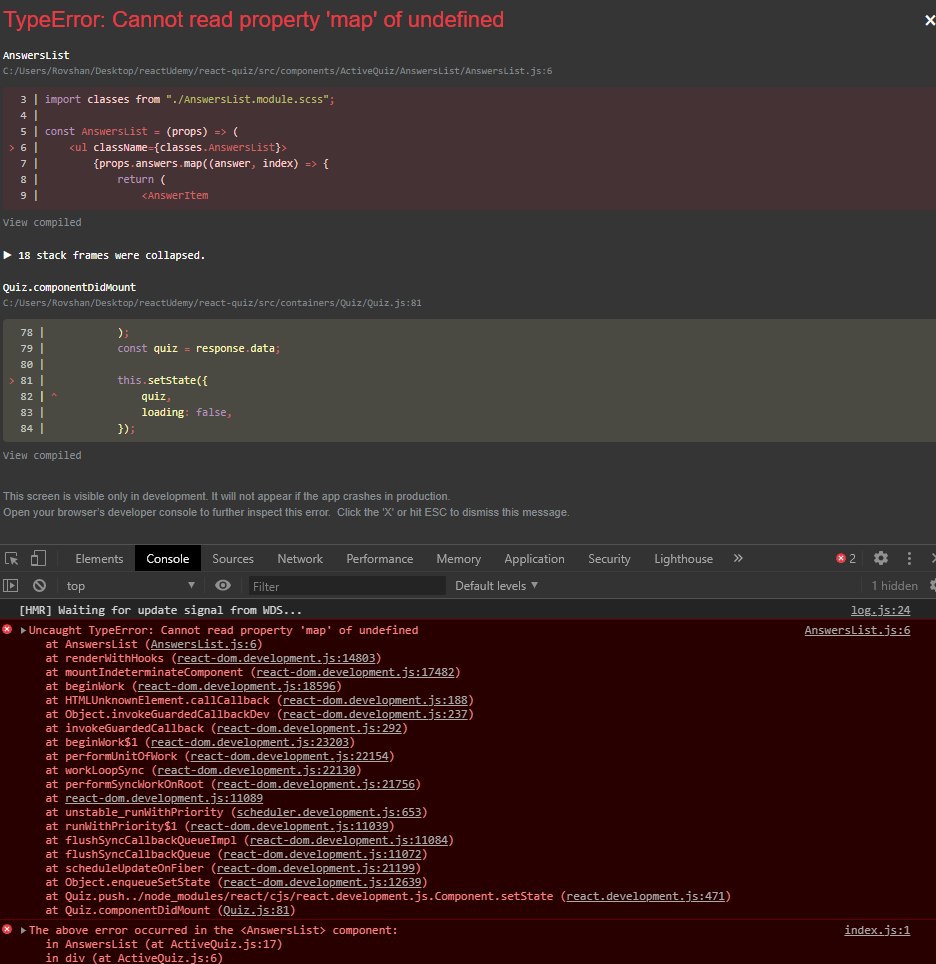Switch to the Memory tab
Image resolution: width=936 pixels, height=964 pixels.
pyautogui.click(x=458, y=558)
